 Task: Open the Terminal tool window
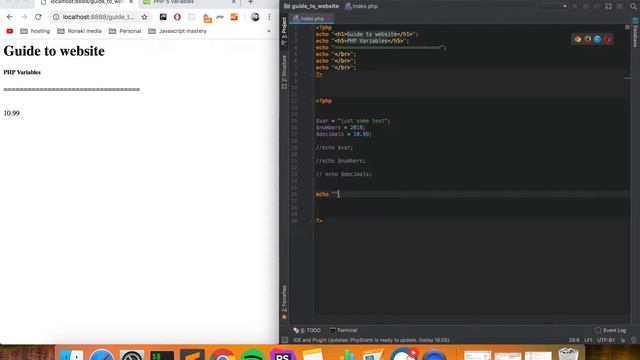[x=343, y=330]
